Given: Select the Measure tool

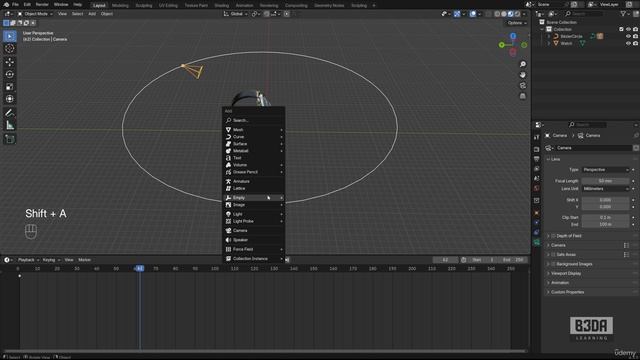Looking at the screenshot, I should coord(10,125).
